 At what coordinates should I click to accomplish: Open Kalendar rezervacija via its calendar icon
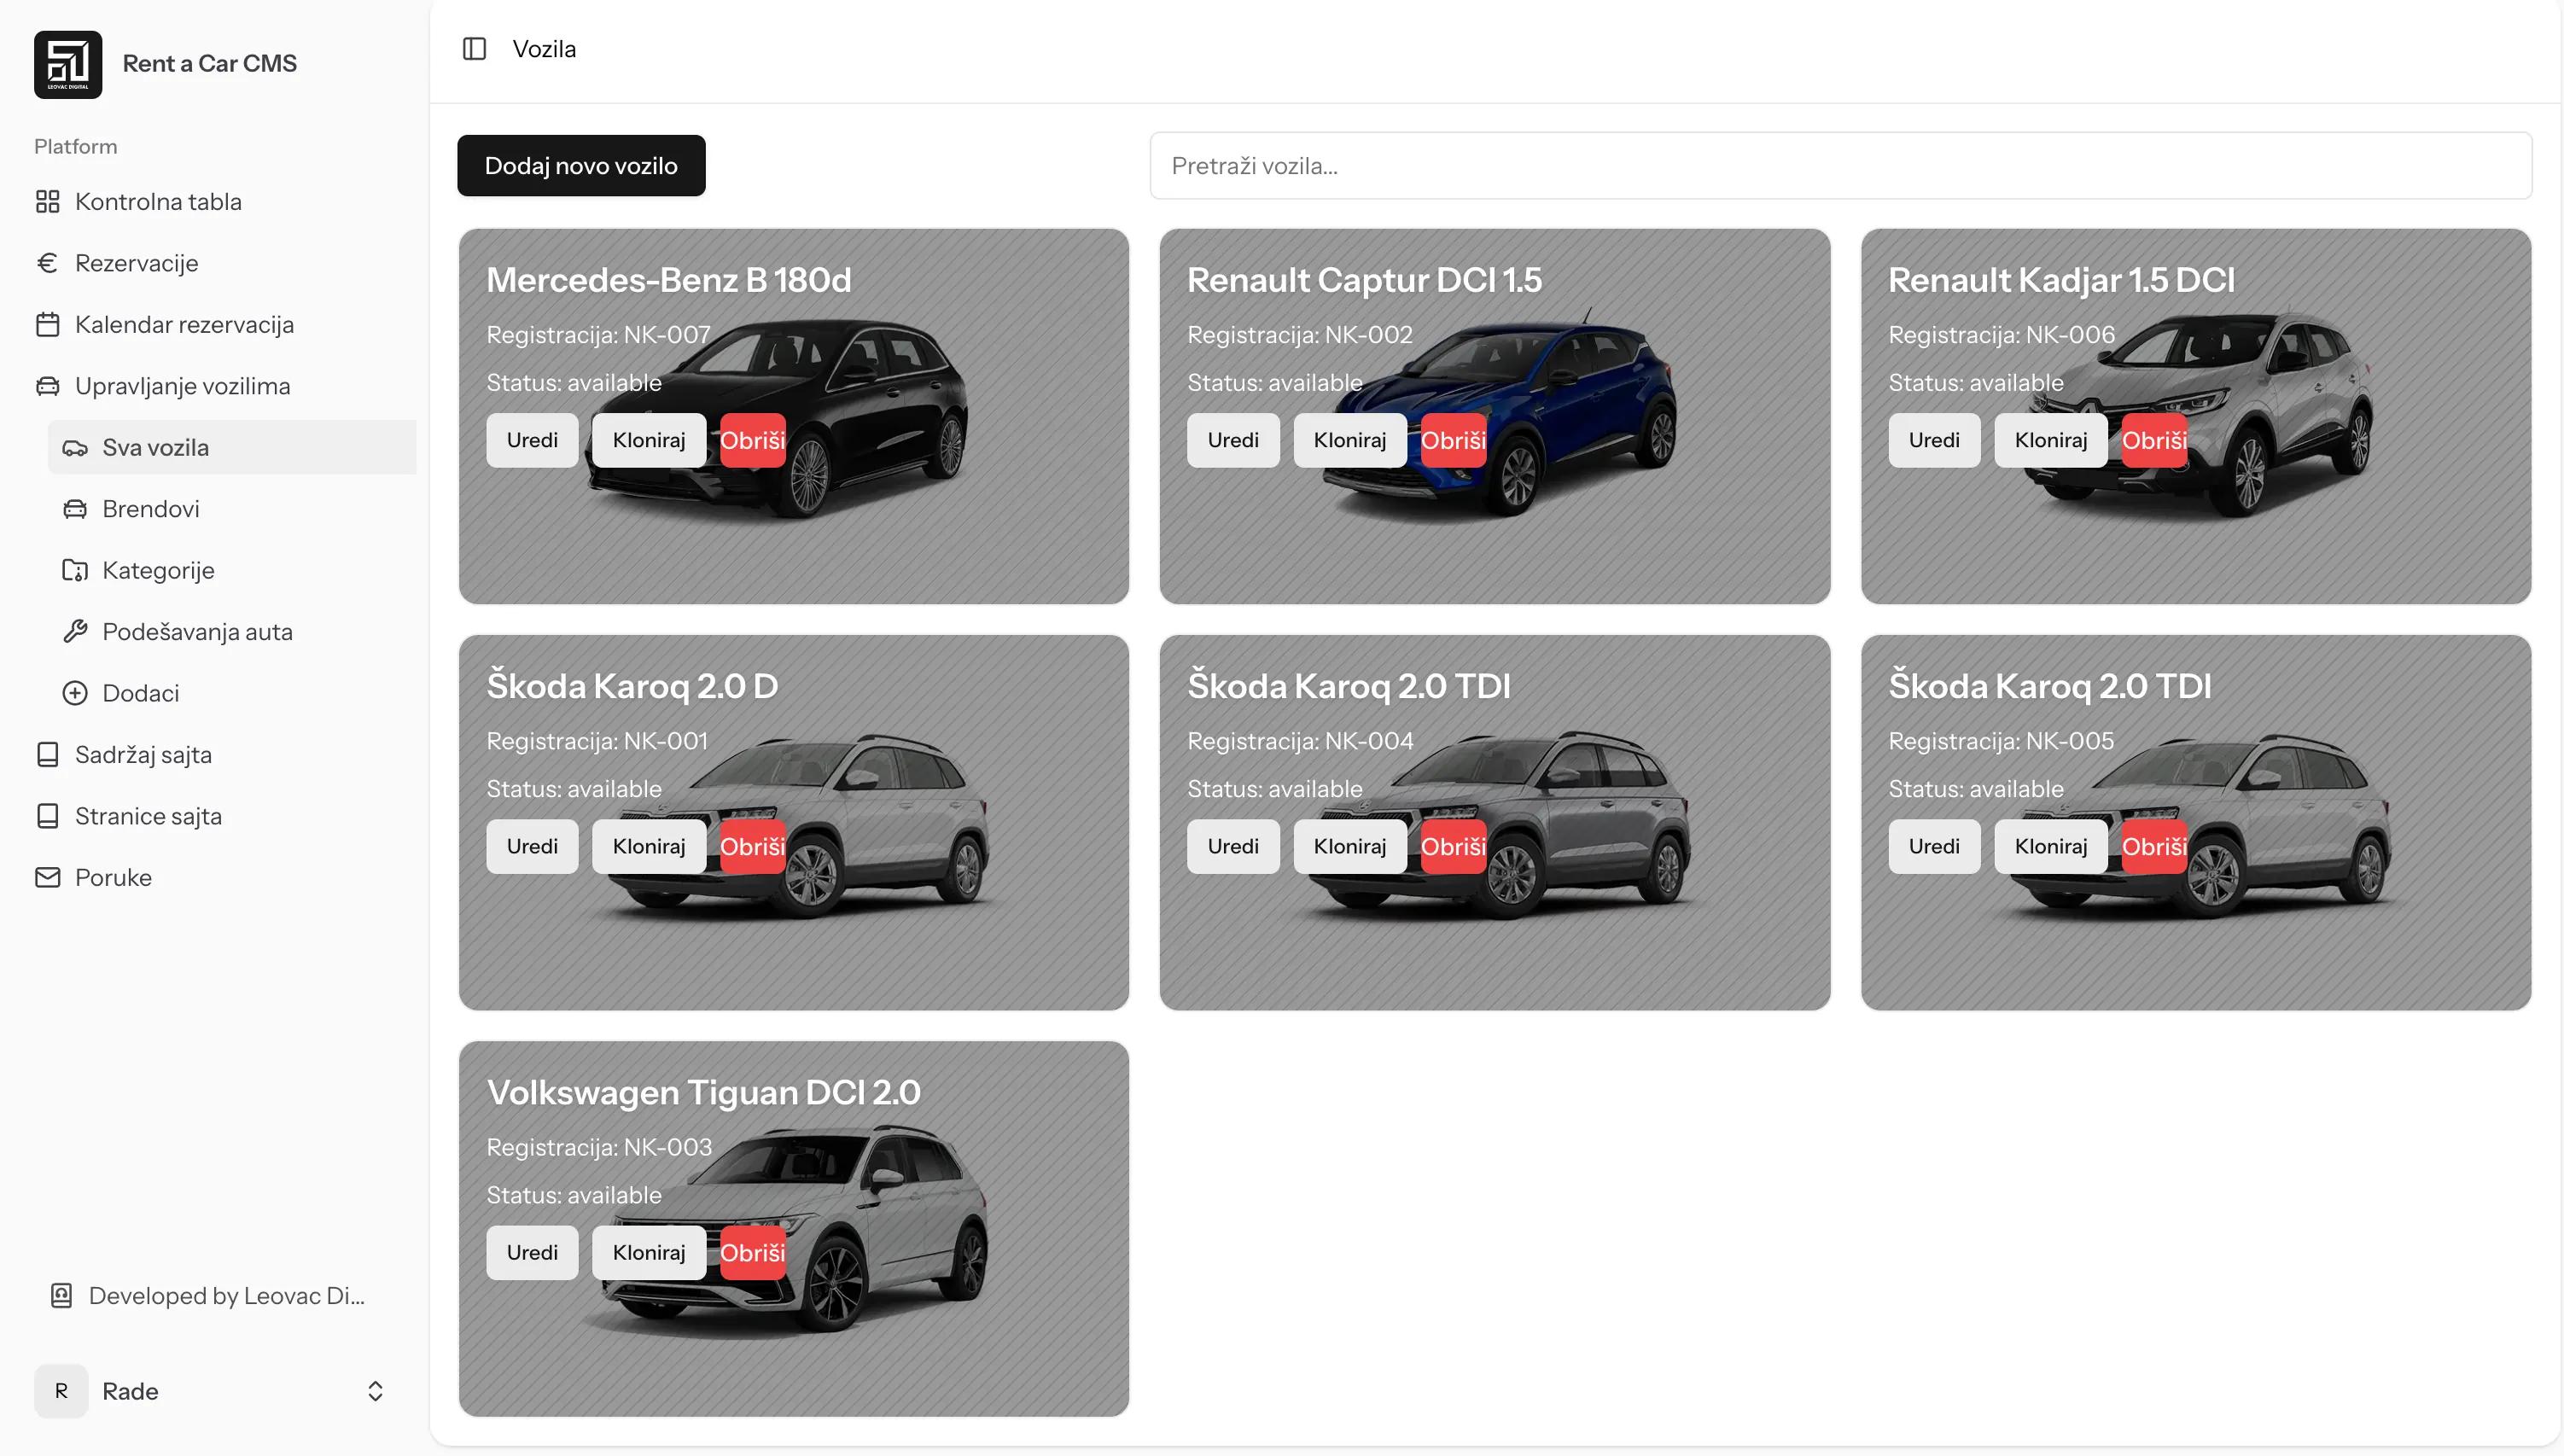tap(47, 324)
